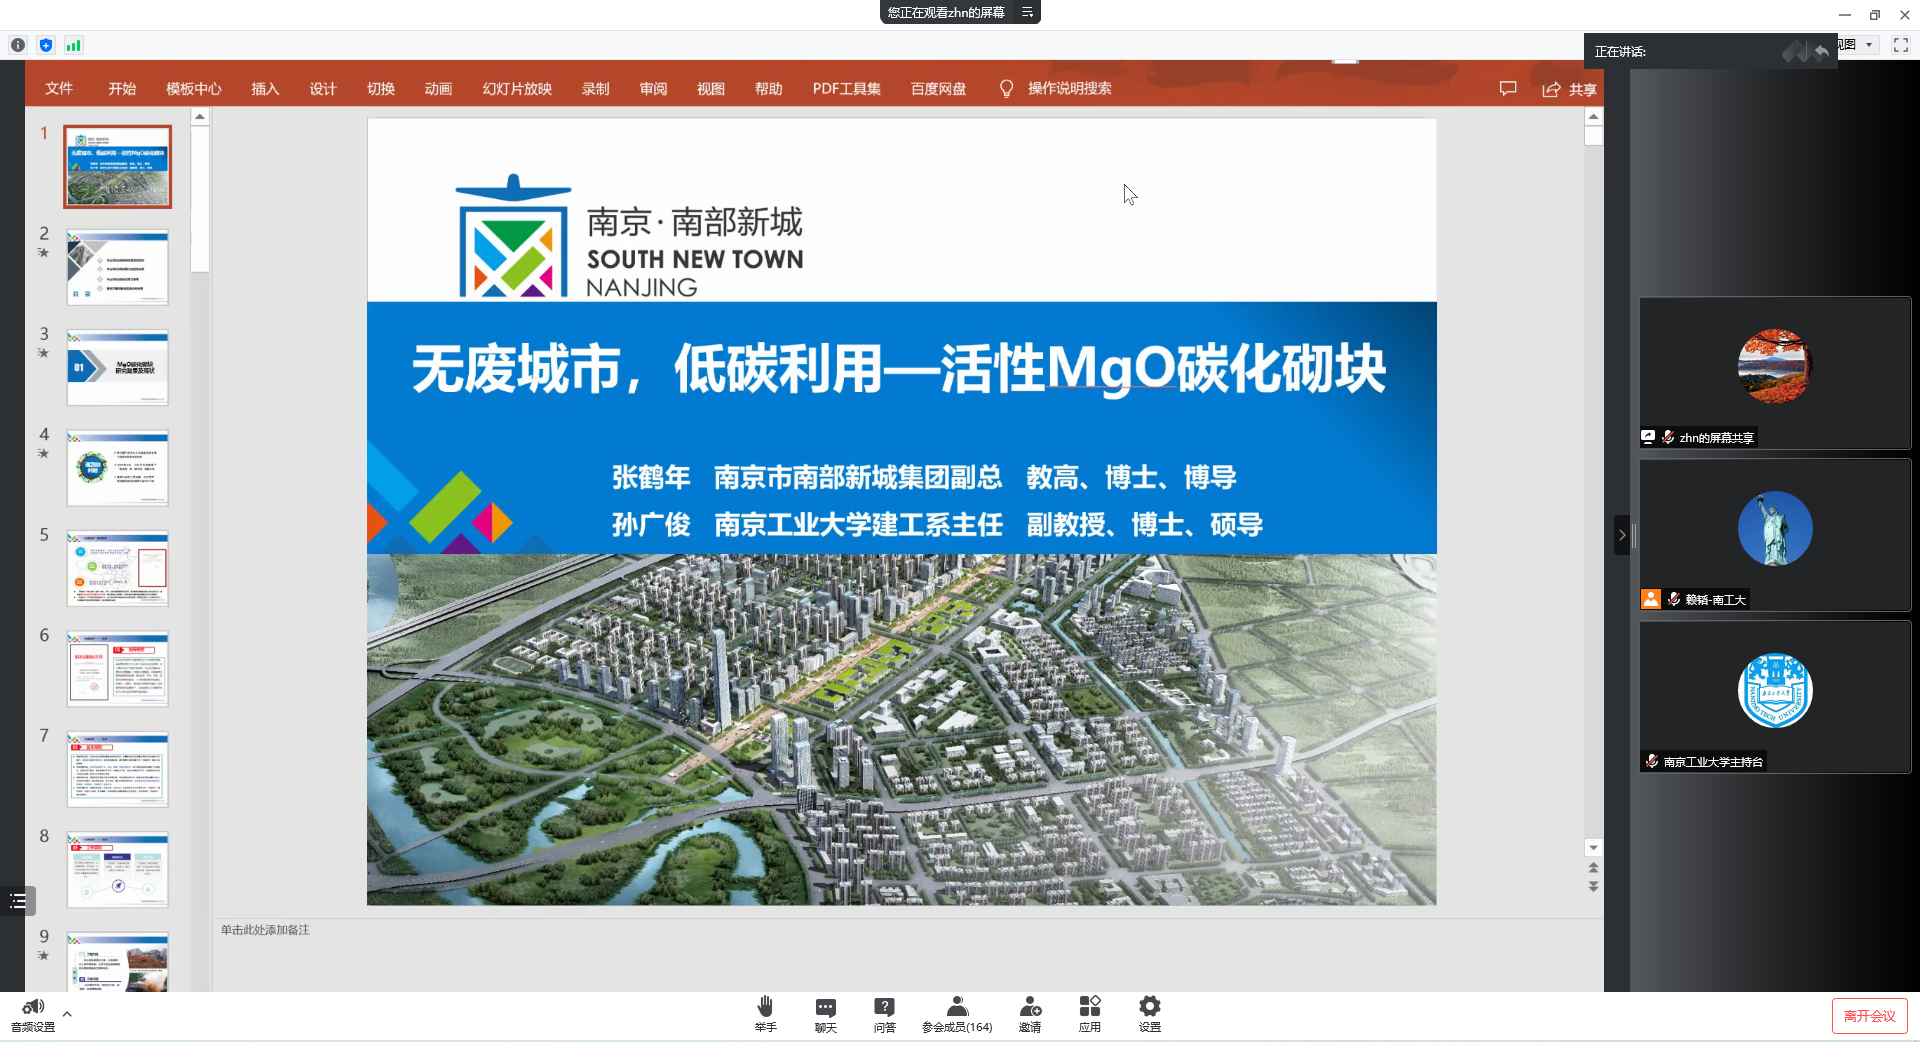Click the blue security shield icon
The image size is (1920, 1042).
(x=46, y=45)
